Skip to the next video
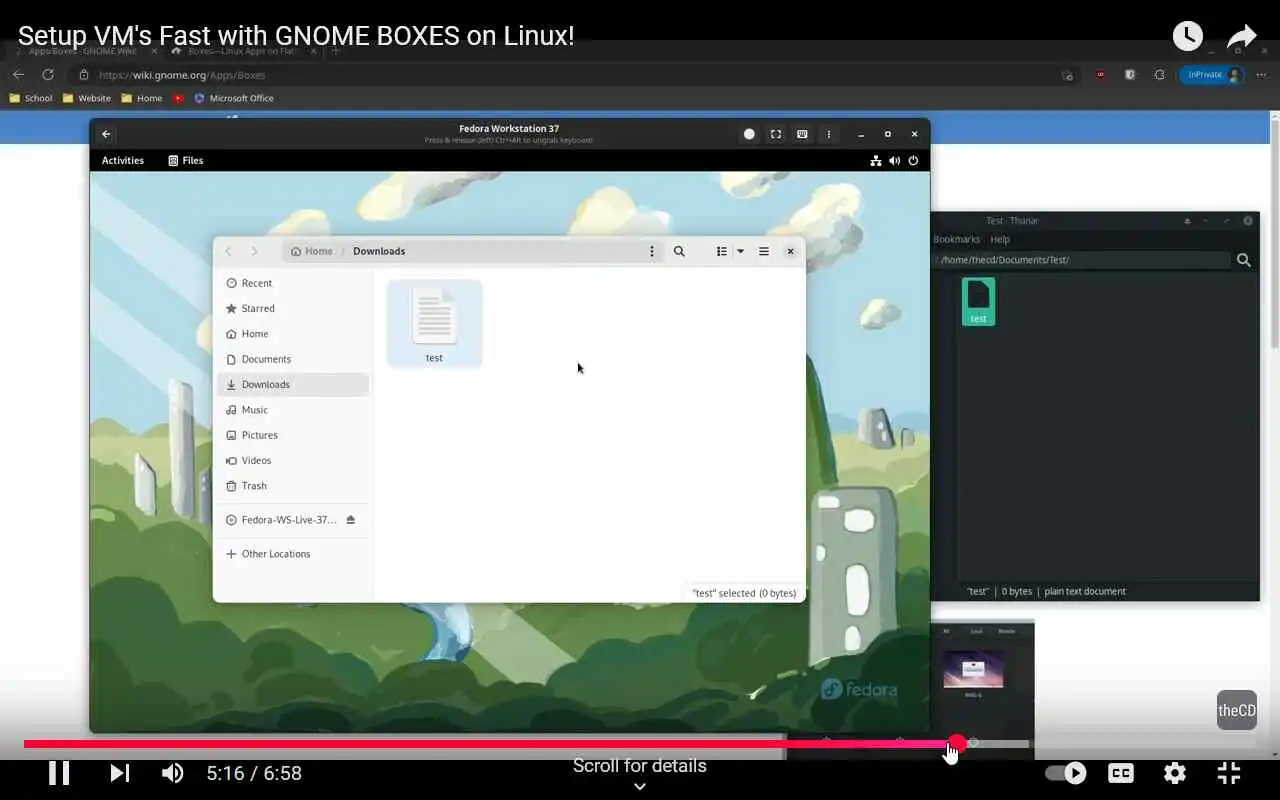Screen dimensions: 1280x800 point(119,773)
